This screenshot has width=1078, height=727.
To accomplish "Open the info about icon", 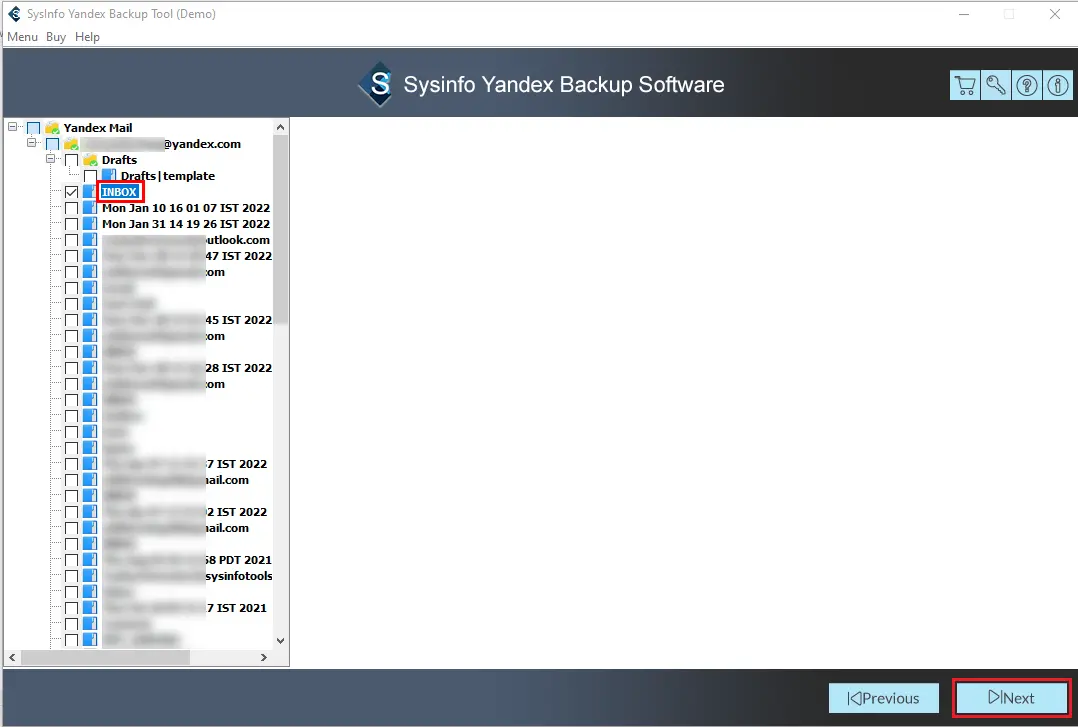I will click(1057, 85).
